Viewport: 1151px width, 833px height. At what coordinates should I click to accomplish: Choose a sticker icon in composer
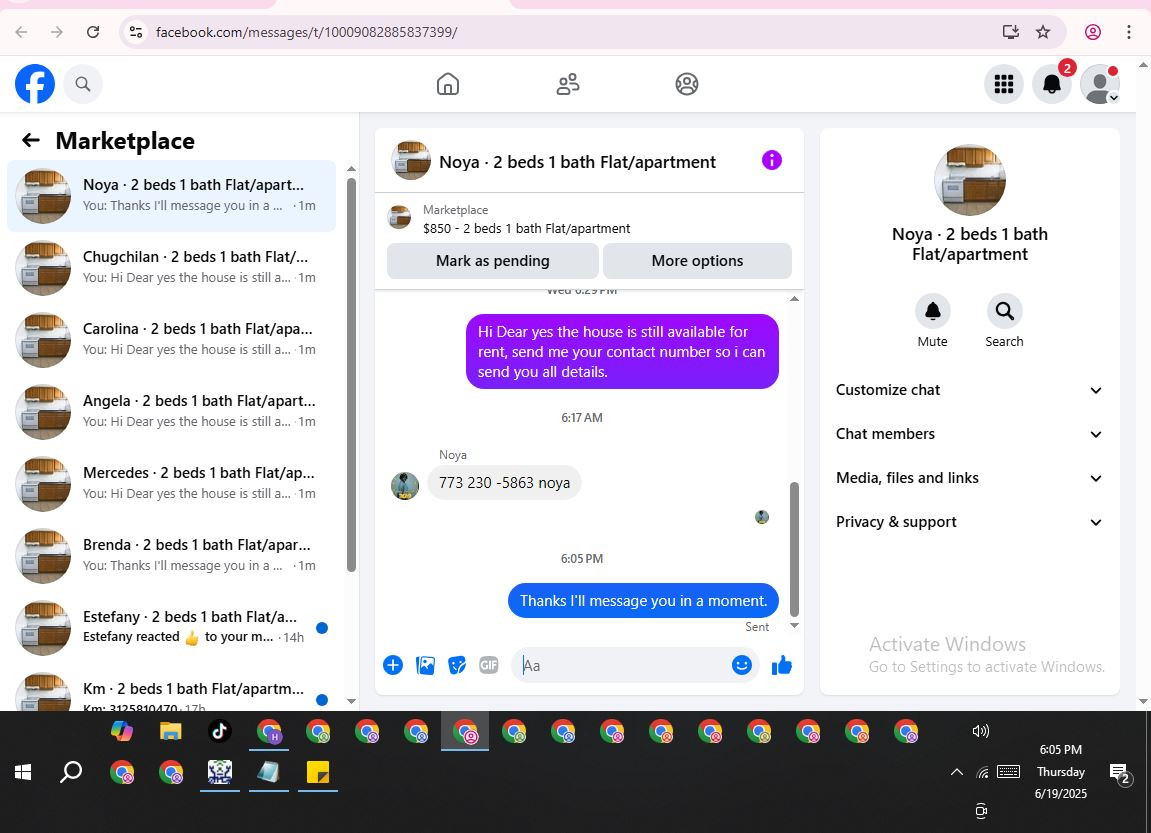point(457,665)
